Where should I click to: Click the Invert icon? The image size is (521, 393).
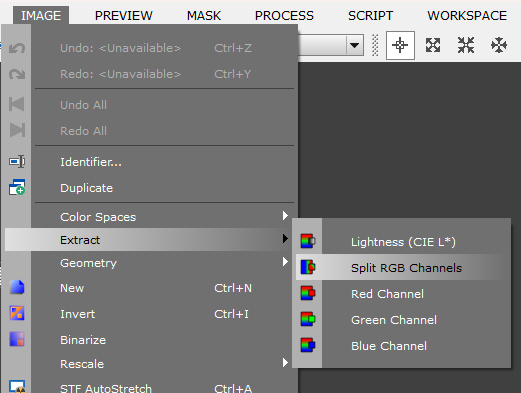click(x=17, y=313)
